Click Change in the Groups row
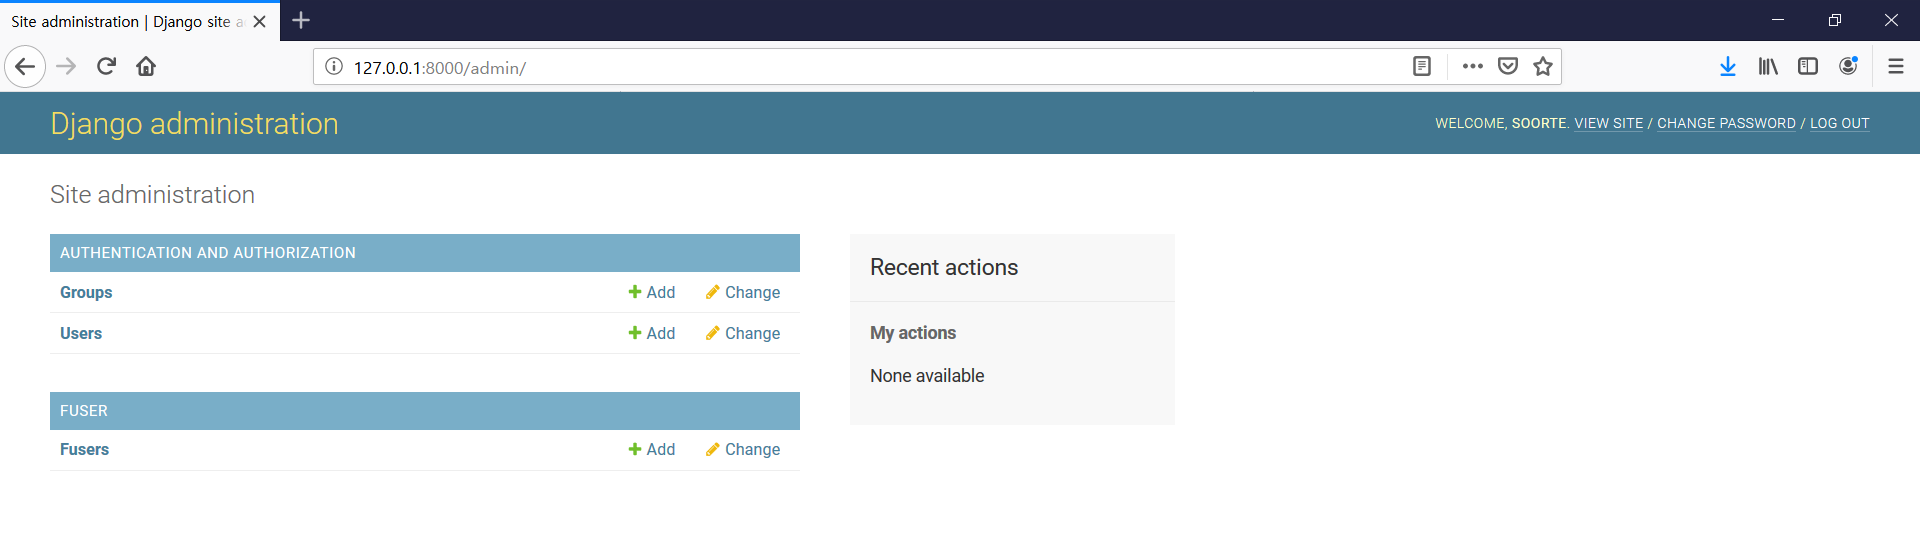 coord(743,293)
